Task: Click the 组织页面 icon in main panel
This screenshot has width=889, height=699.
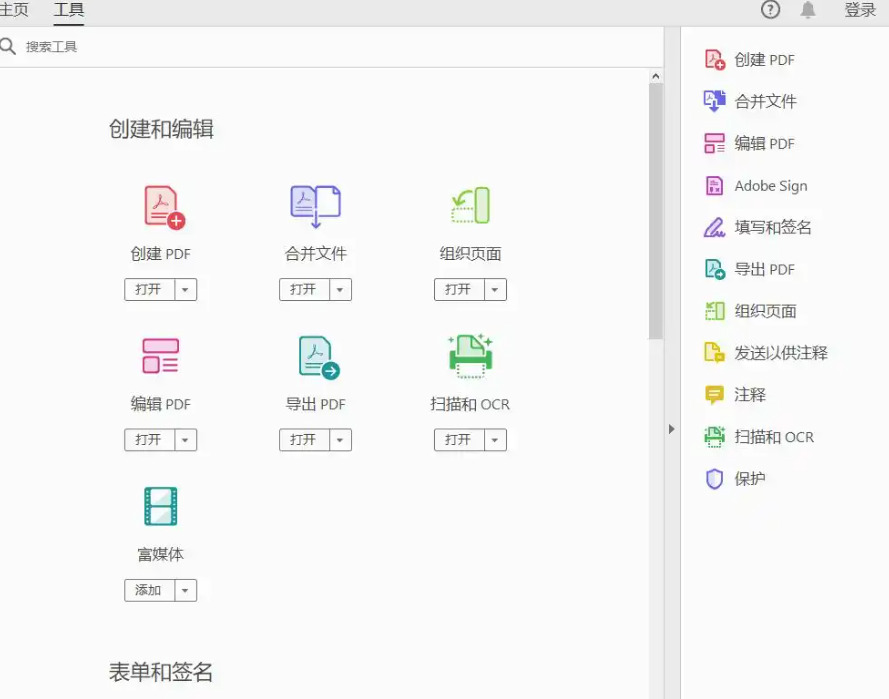Action: point(471,205)
